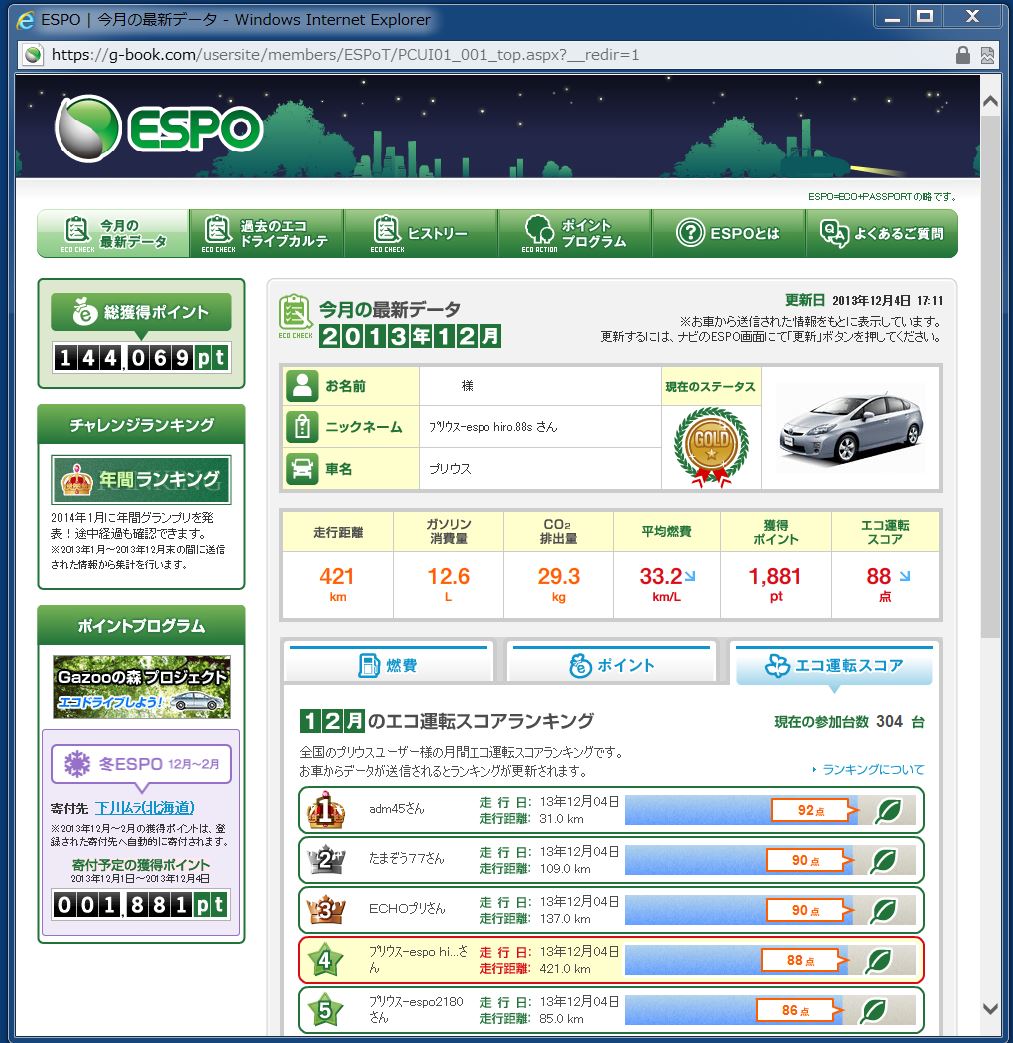This screenshot has width=1013, height=1043.
Task: Click the site favicon in address bar
Action: (33, 55)
